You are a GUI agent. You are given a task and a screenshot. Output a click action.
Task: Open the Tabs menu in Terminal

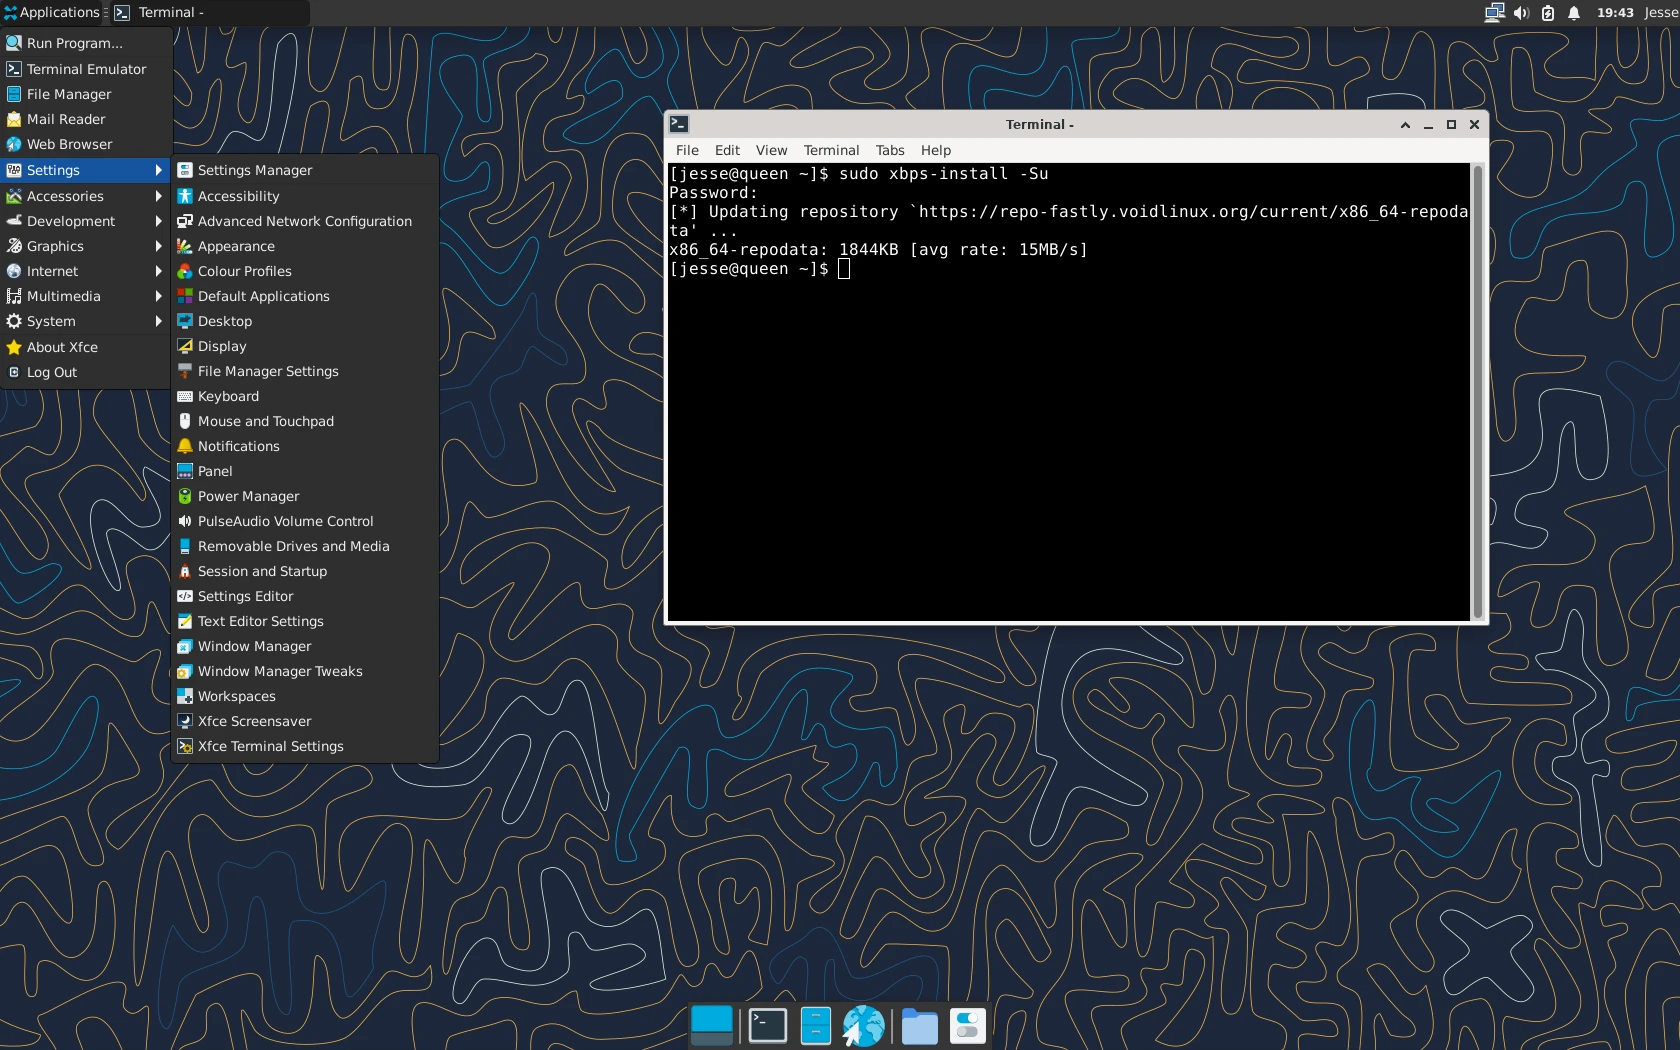click(x=889, y=150)
